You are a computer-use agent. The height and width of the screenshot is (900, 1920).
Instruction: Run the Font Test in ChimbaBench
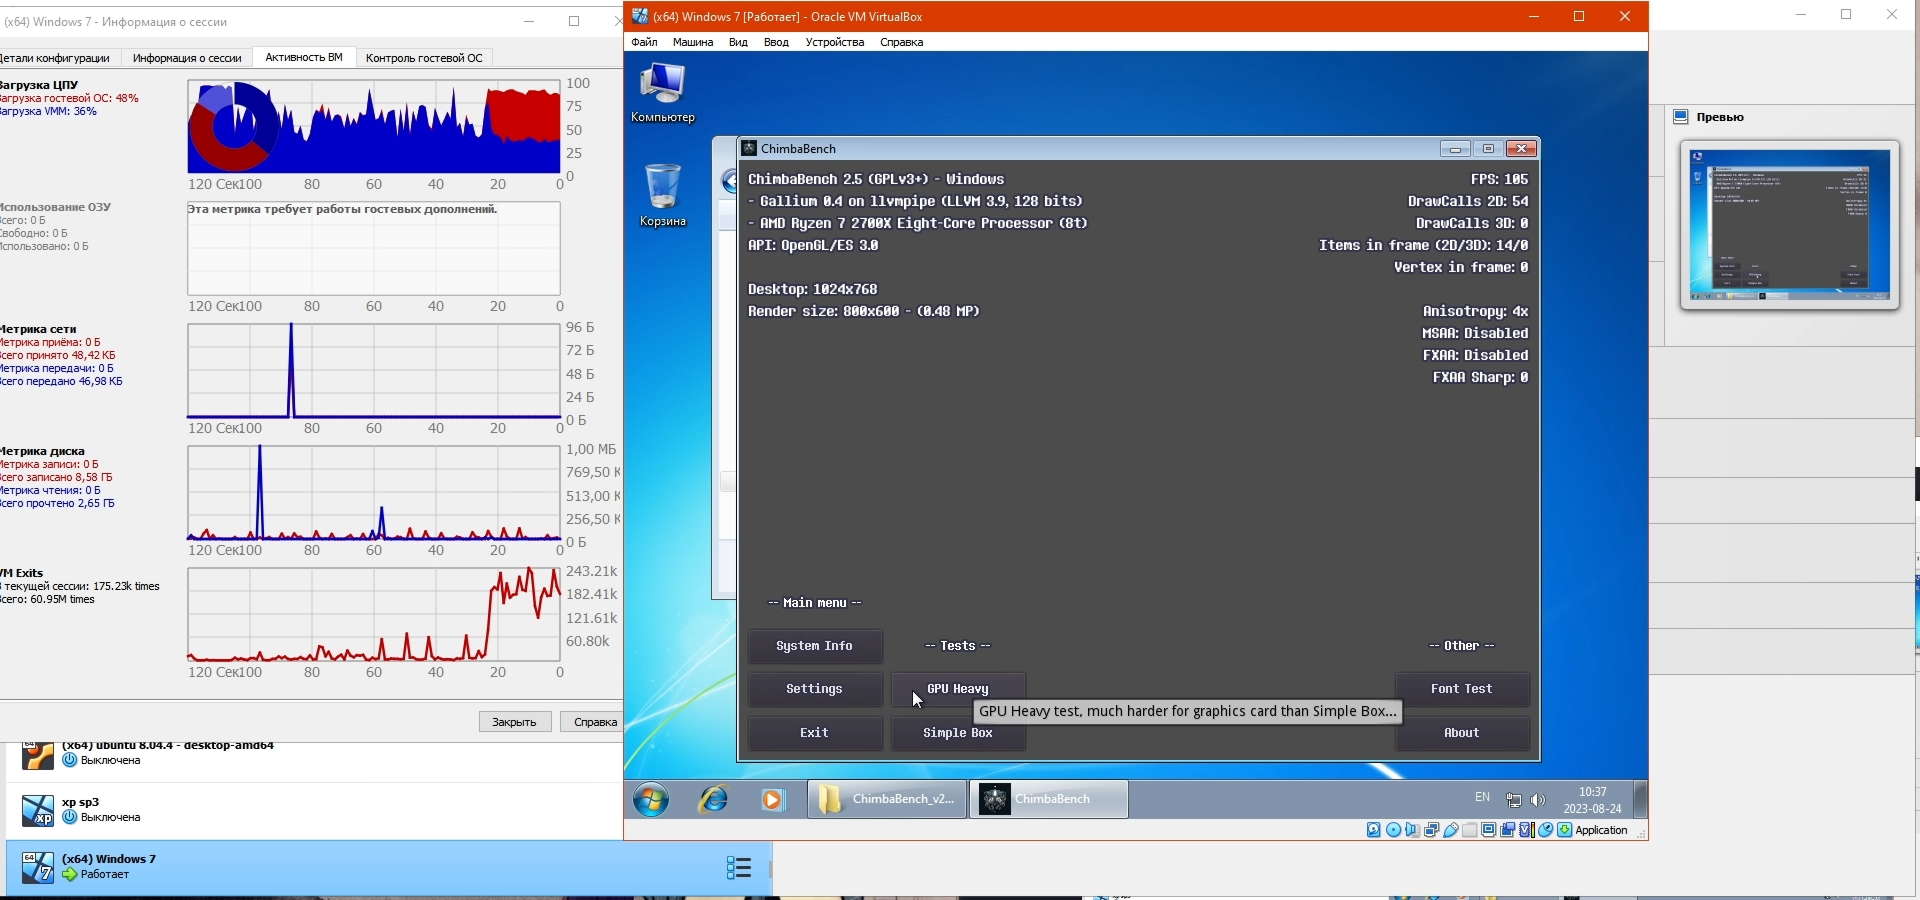point(1462,689)
